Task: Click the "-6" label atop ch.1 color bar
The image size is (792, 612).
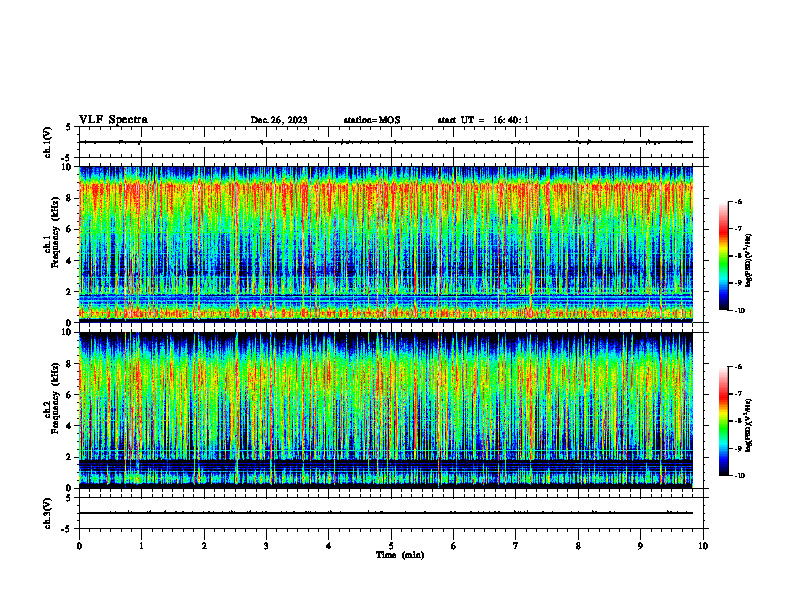Action: pyautogui.click(x=738, y=201)
